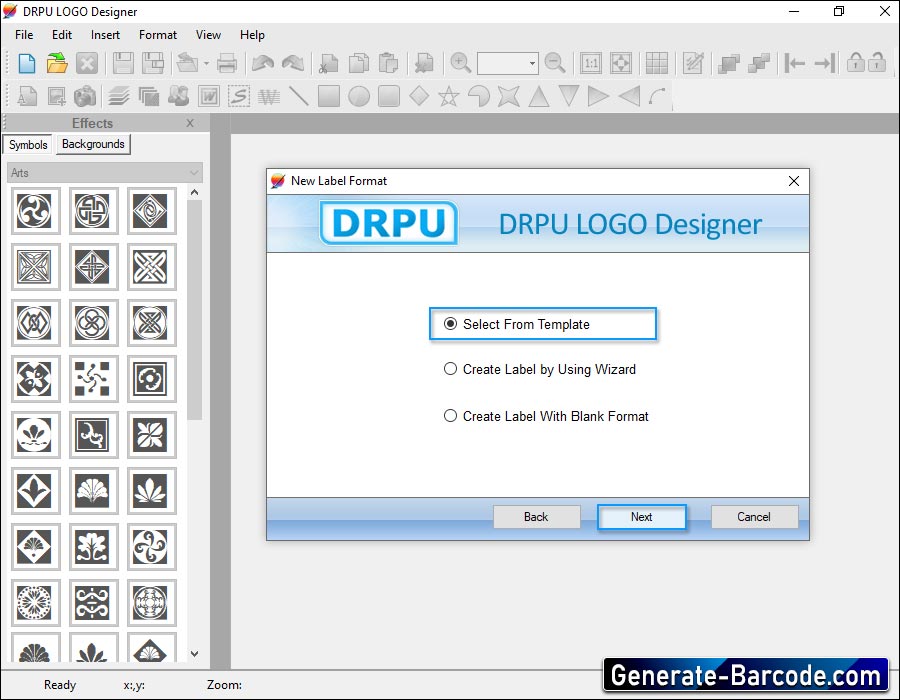Screen dimensions: 900x700
Task: Click the 1:1 actual size icon
Action: tap(591, 63)
